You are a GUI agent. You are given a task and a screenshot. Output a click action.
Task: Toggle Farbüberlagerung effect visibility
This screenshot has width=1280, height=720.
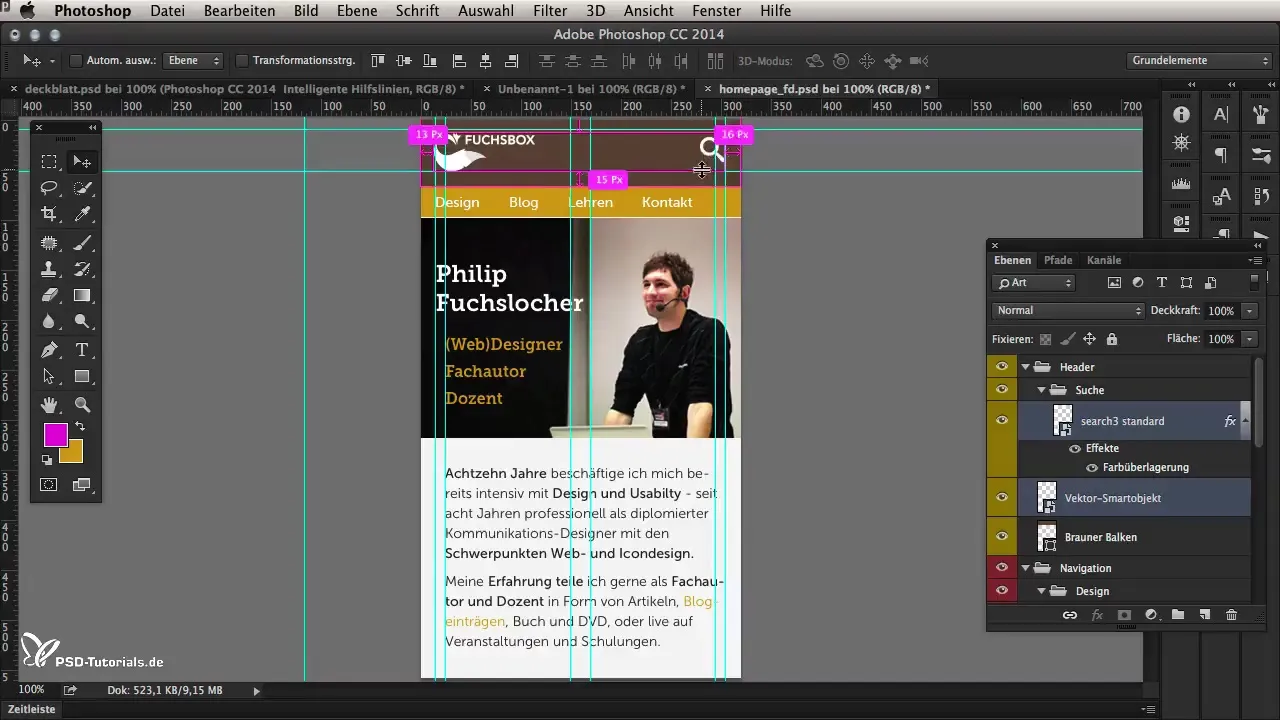[1092, 467]
